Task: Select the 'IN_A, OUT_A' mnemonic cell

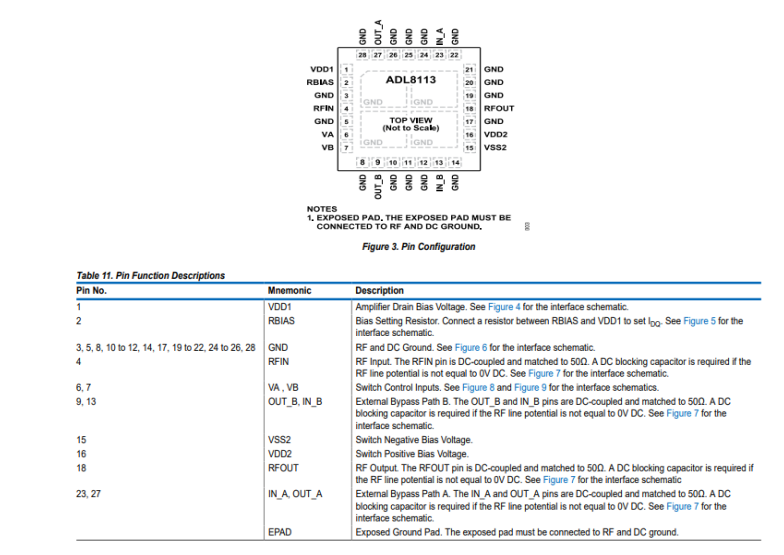Action: 295,494
